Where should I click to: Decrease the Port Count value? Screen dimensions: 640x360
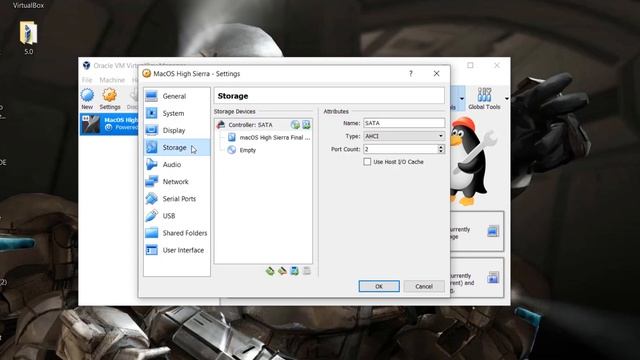pyautogui.click(x=441, y=151)
